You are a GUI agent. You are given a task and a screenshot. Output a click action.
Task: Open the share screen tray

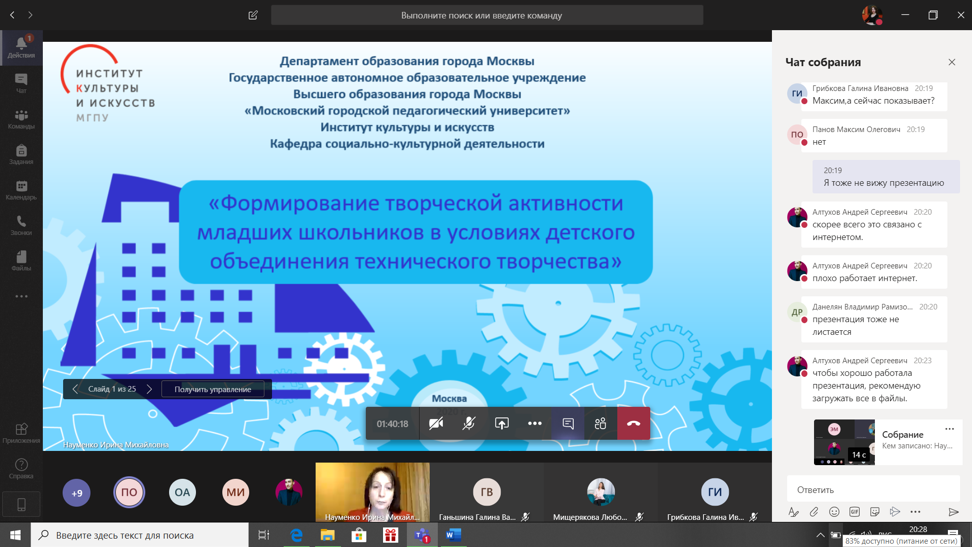click(x=501, y=424)
